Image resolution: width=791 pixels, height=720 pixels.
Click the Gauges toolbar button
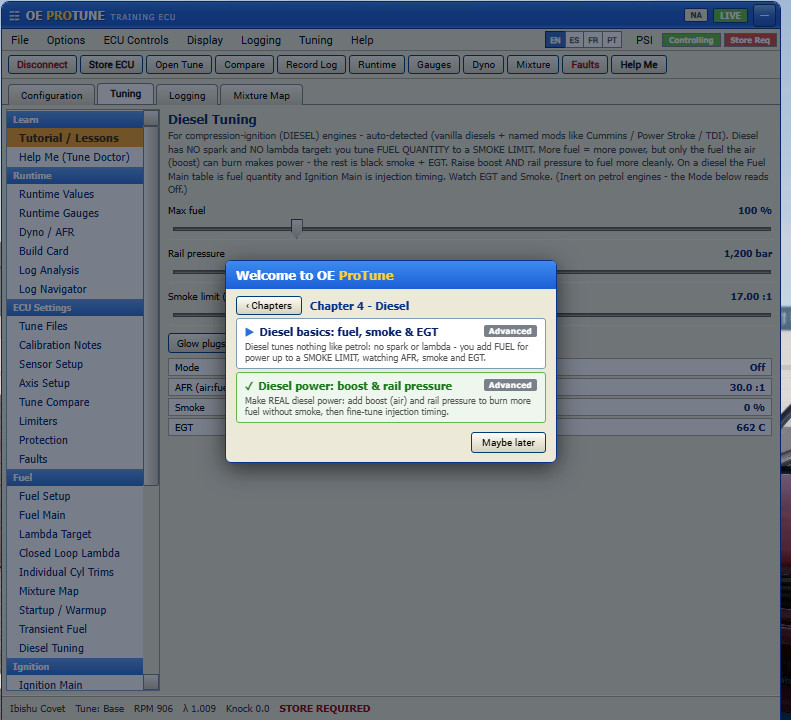pyautogui.click(x=433, y=65)
